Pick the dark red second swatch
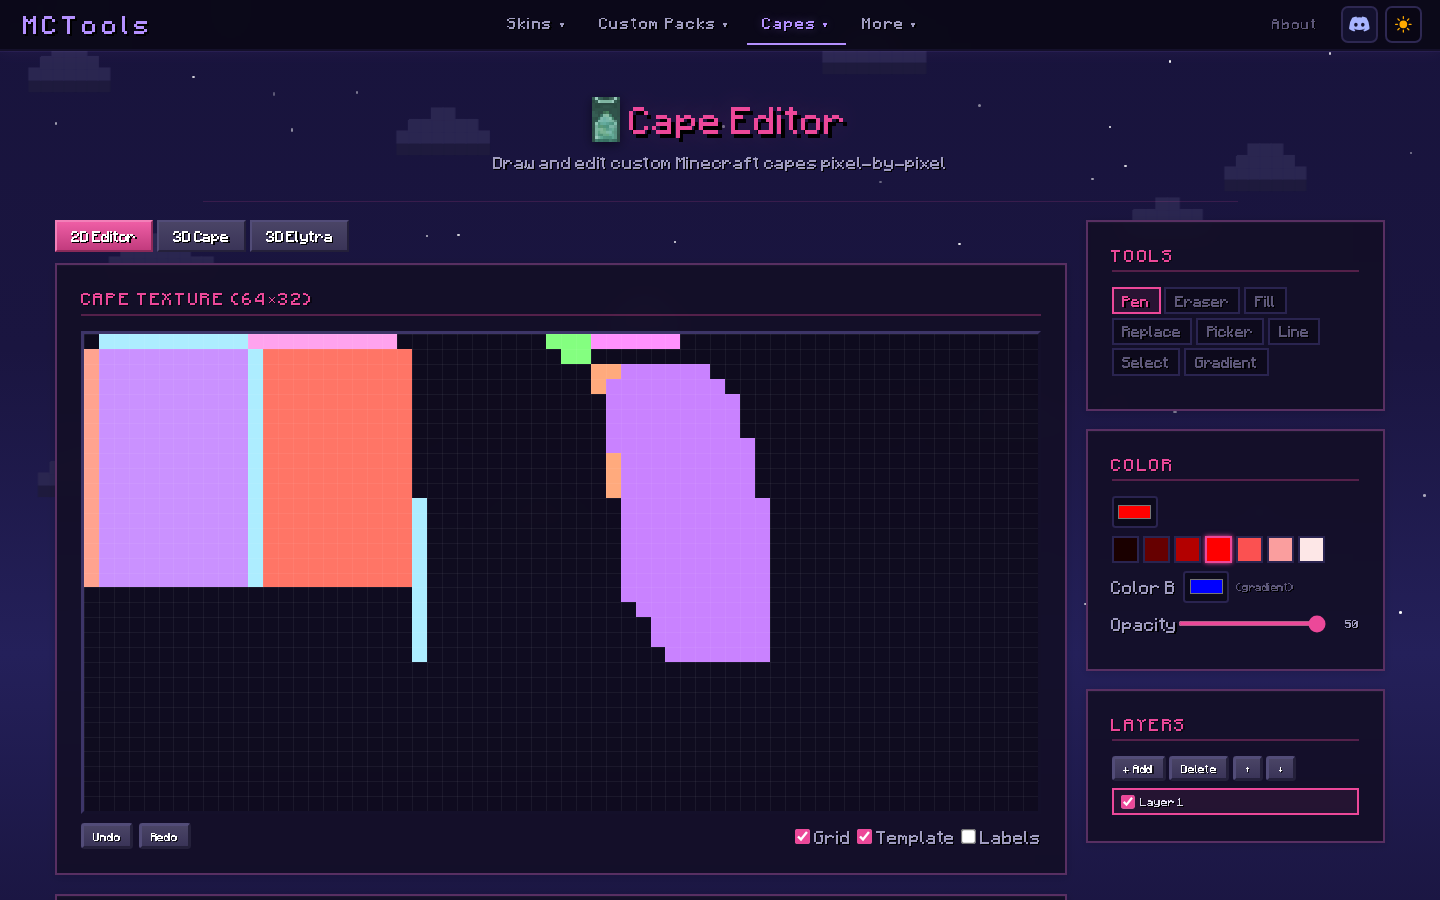 point(1156,549)
